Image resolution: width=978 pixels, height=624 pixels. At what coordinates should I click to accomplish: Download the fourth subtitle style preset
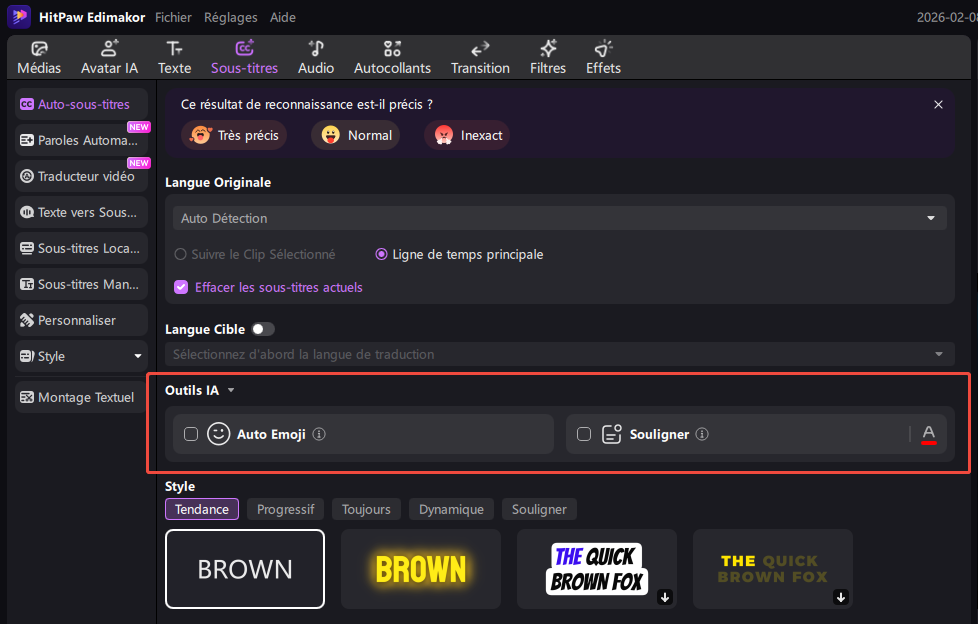(841, 597)
